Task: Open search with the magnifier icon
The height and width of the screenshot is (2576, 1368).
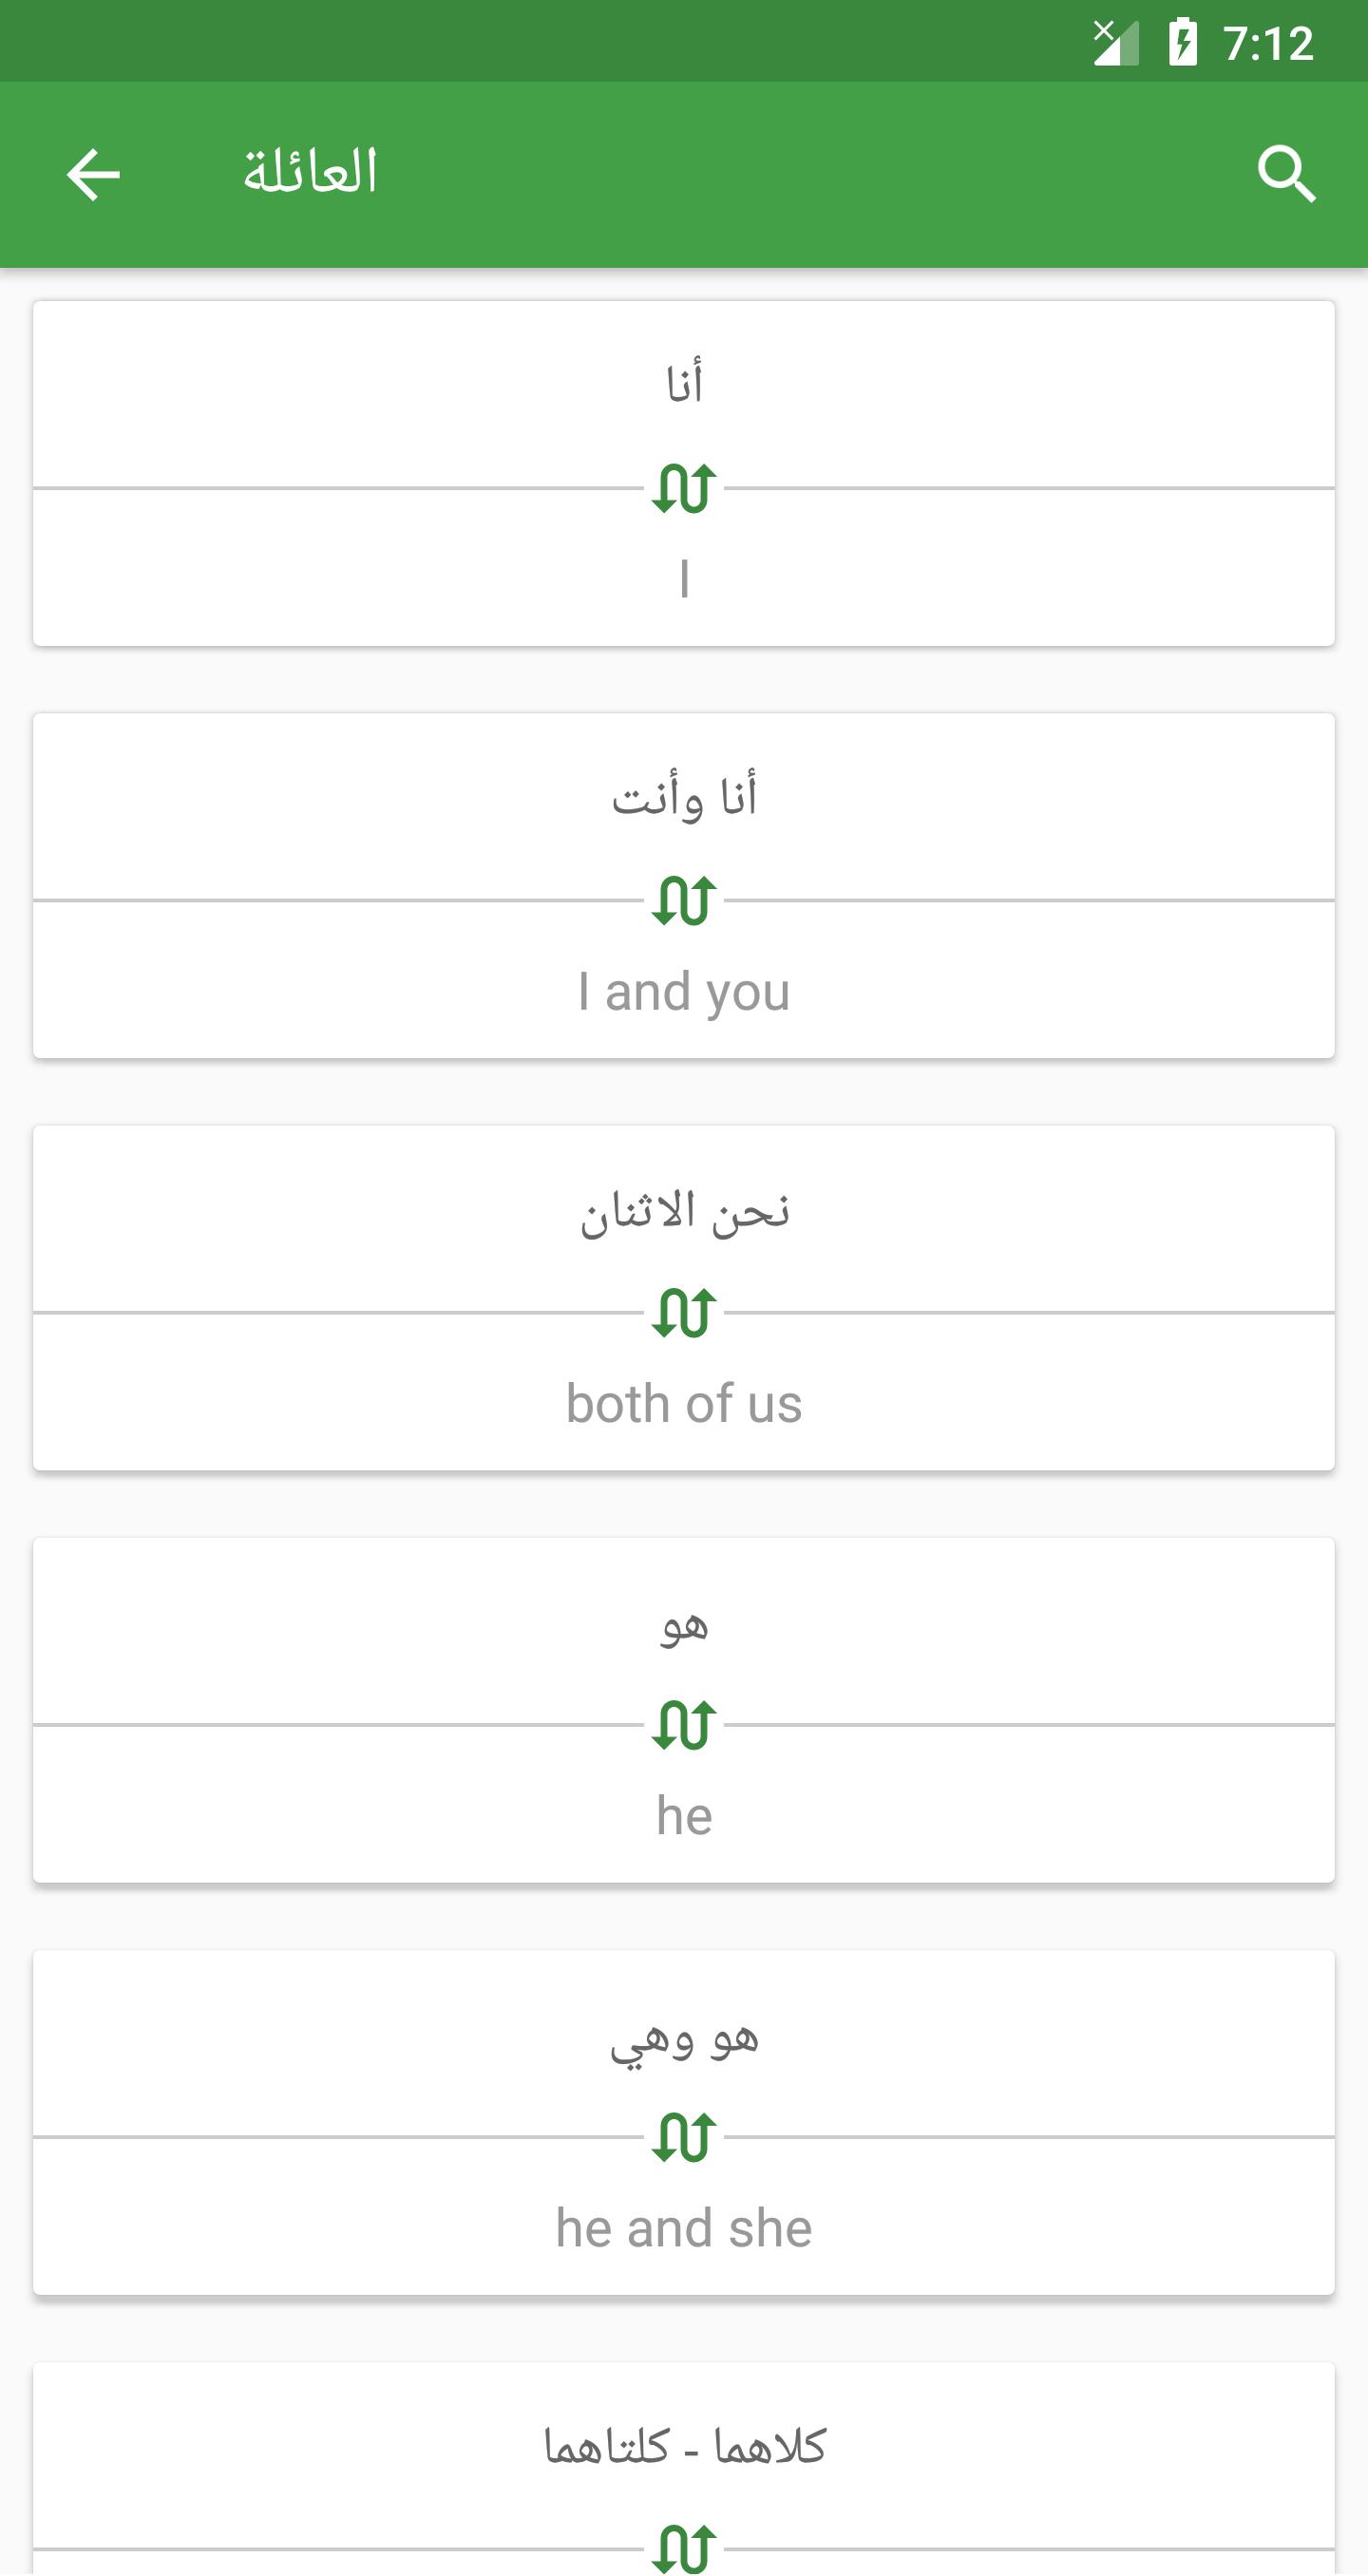Action: [1286, 174]
